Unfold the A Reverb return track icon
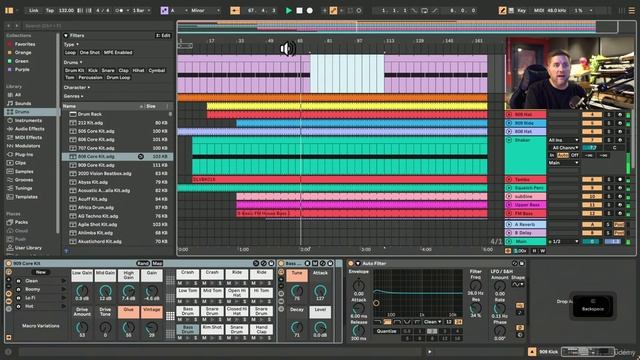Viewport: 640px width, 360px height. 509,224
